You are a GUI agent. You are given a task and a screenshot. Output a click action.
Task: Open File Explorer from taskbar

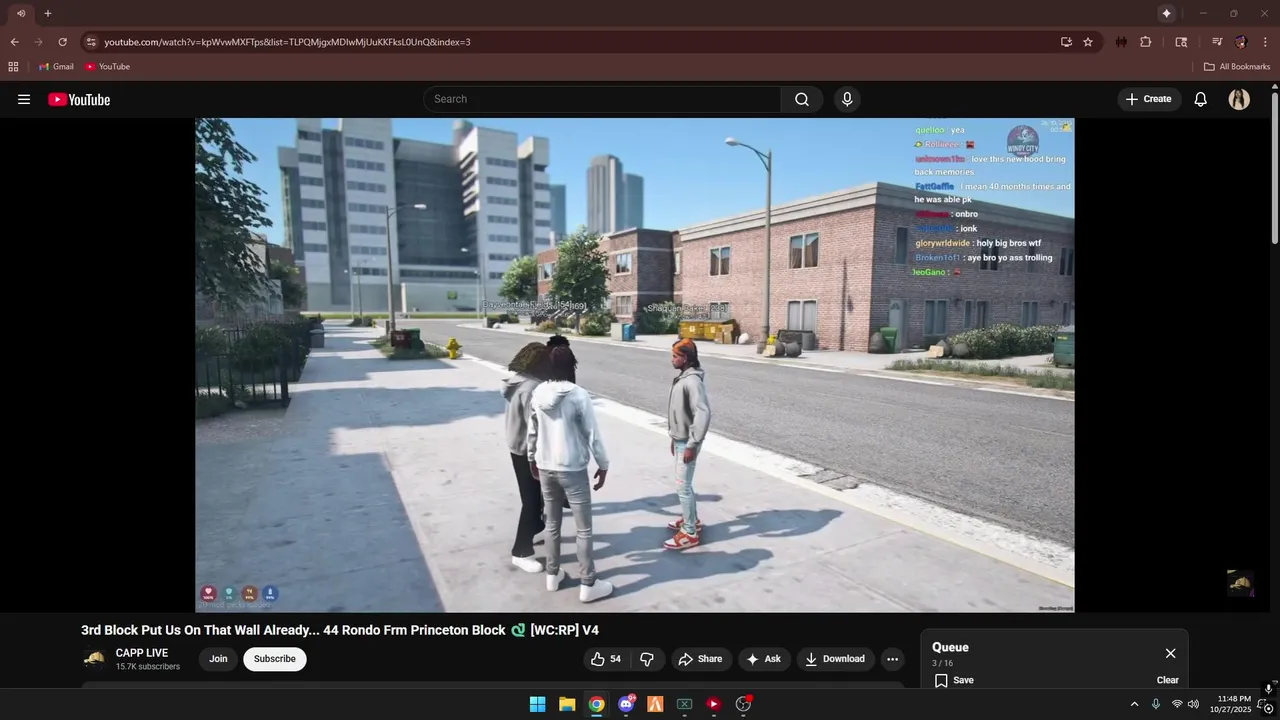pyautogui.click(x=567, y=704)
